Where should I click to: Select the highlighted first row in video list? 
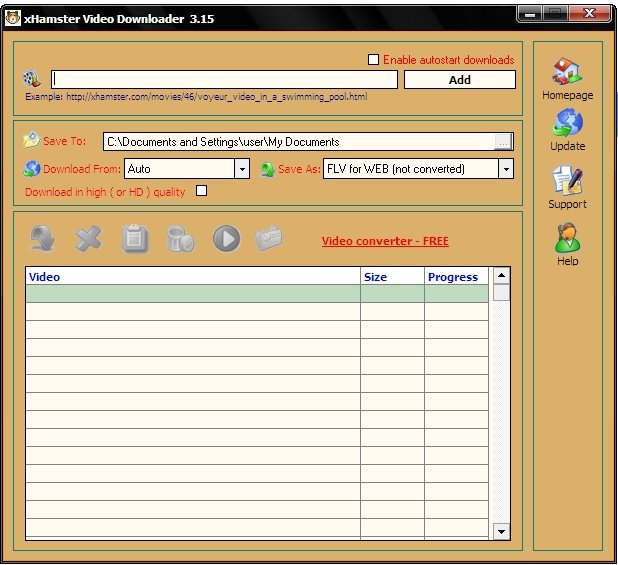click(257, 294)
